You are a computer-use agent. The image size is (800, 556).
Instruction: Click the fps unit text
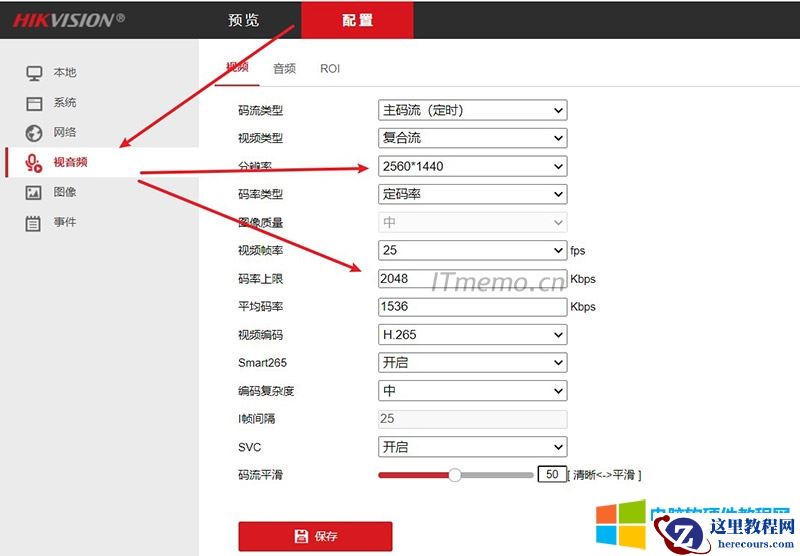pyautogui.click(x=578, y=251)
